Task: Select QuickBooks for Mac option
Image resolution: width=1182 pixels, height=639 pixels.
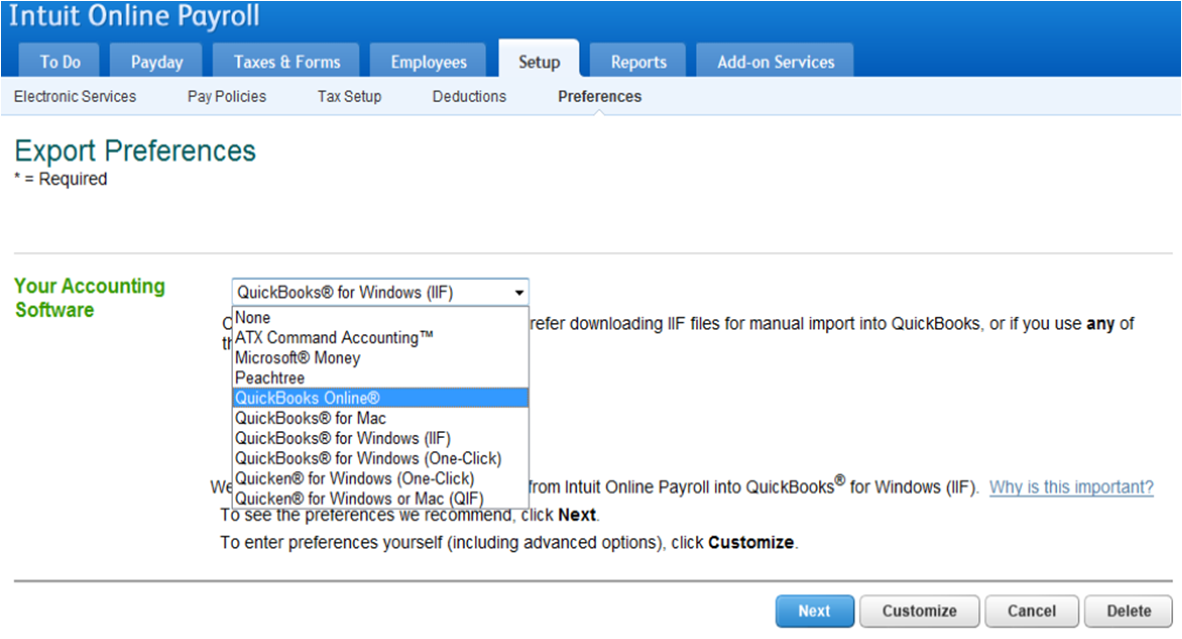Action: [380, 418]
